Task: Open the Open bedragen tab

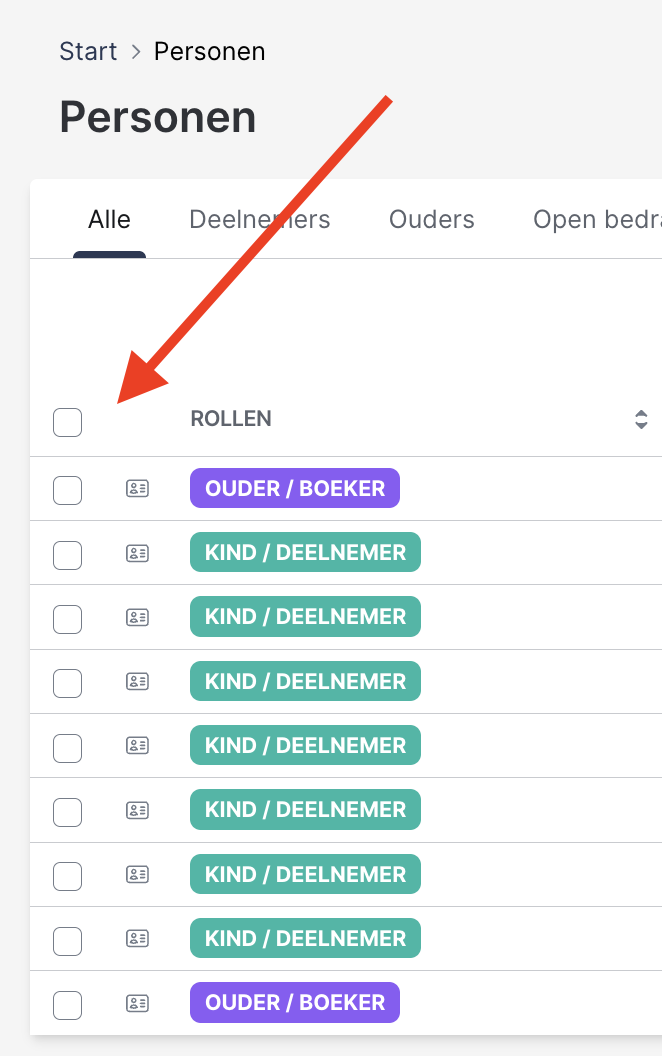Action: [x=597, y=219]
